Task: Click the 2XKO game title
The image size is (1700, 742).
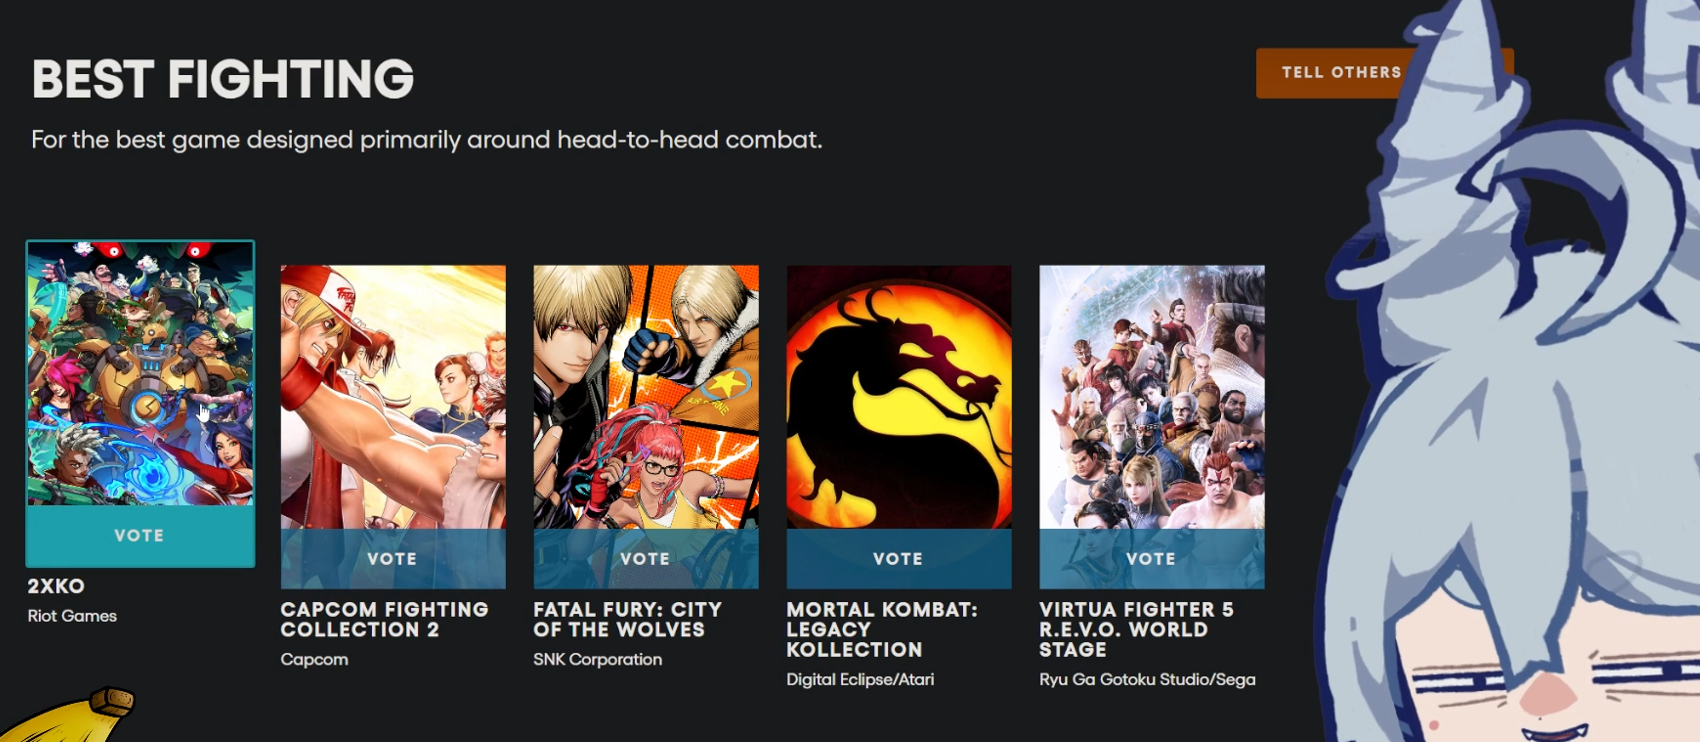Action: coord(56,586)
